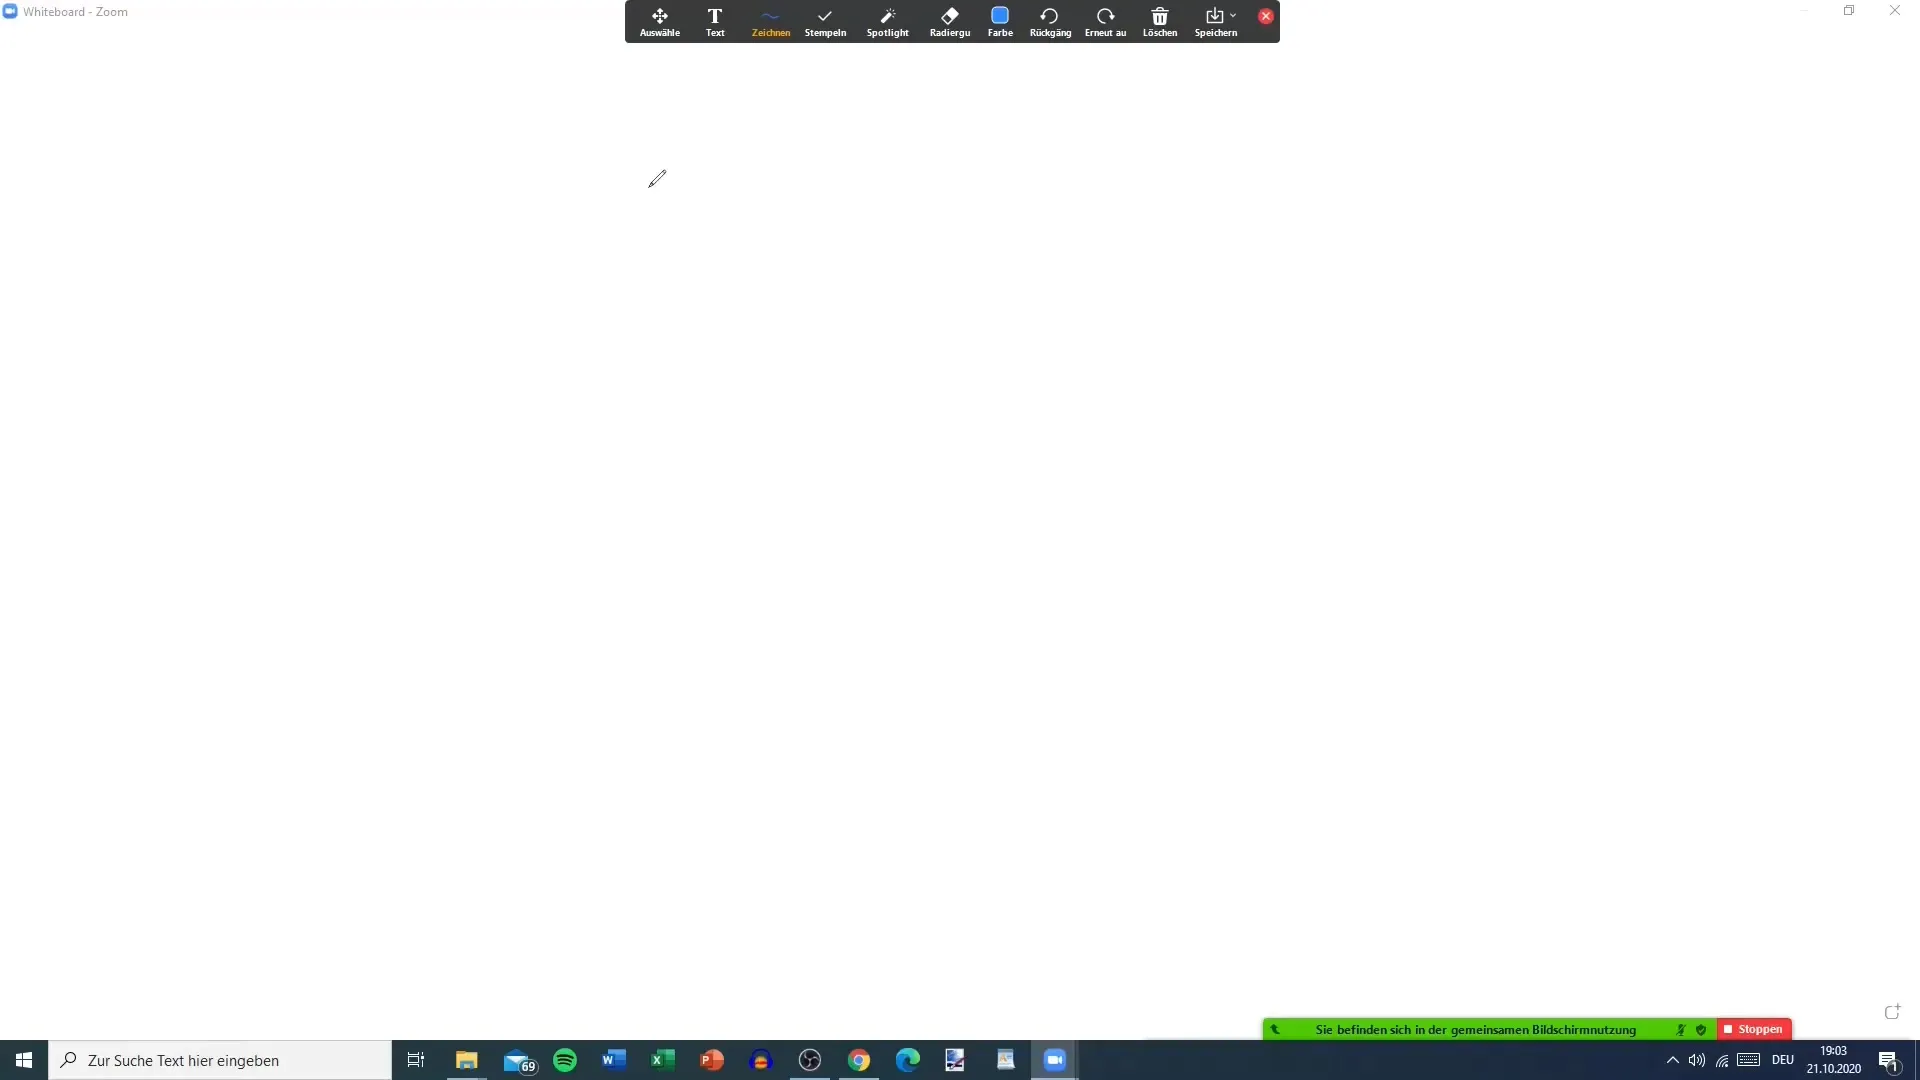The height and width of the screenshot is (1080, 1920).
Task: Expand the Stempeln stamp options dropdown
Action: click(825, 21)
